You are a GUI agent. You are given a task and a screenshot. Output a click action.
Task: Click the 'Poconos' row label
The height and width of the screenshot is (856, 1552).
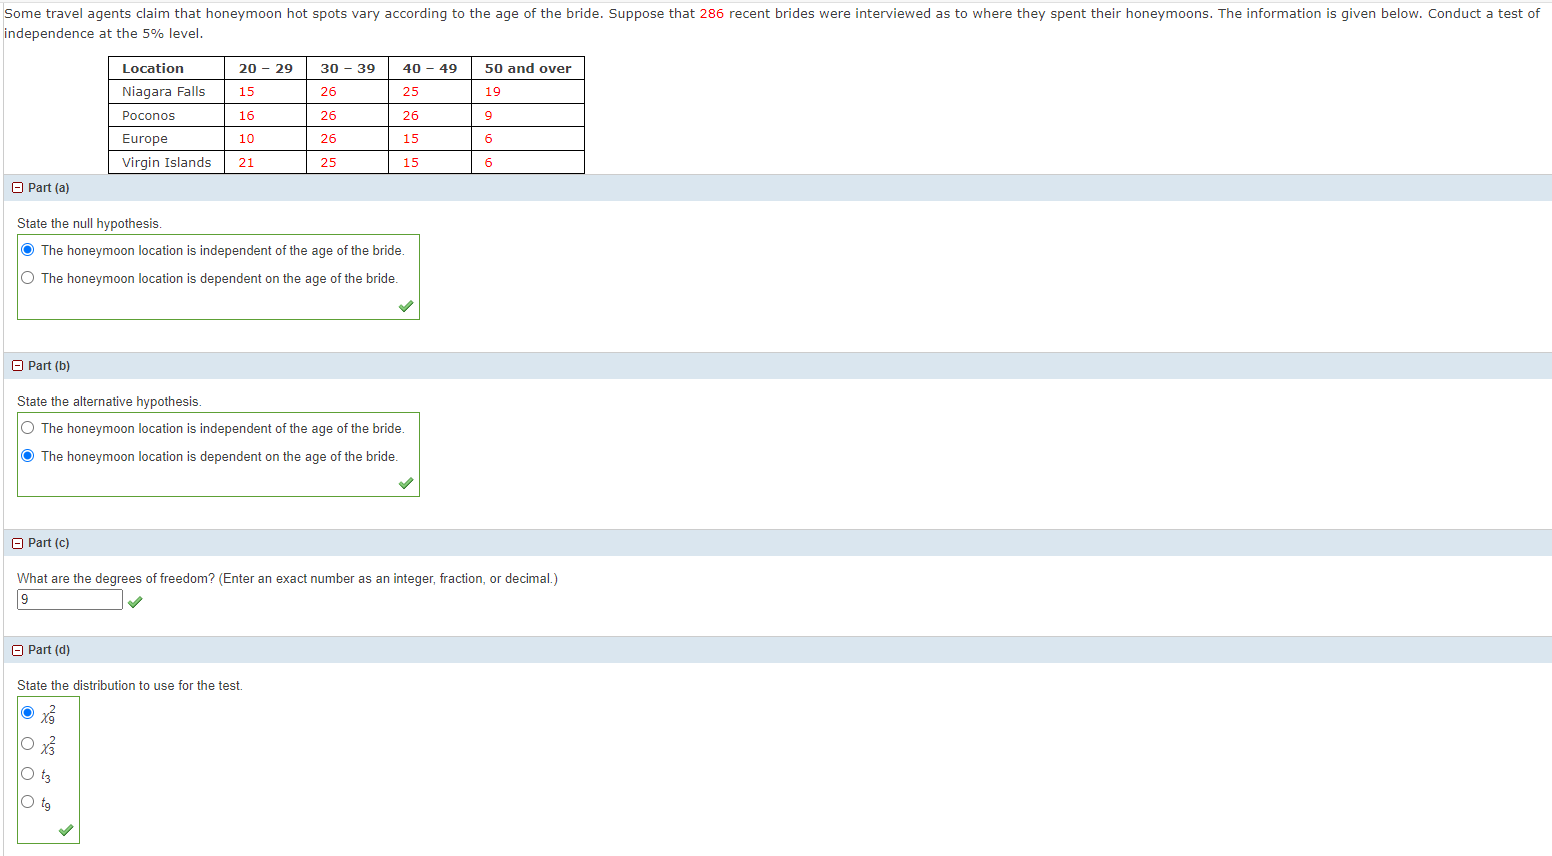[149, 116]
